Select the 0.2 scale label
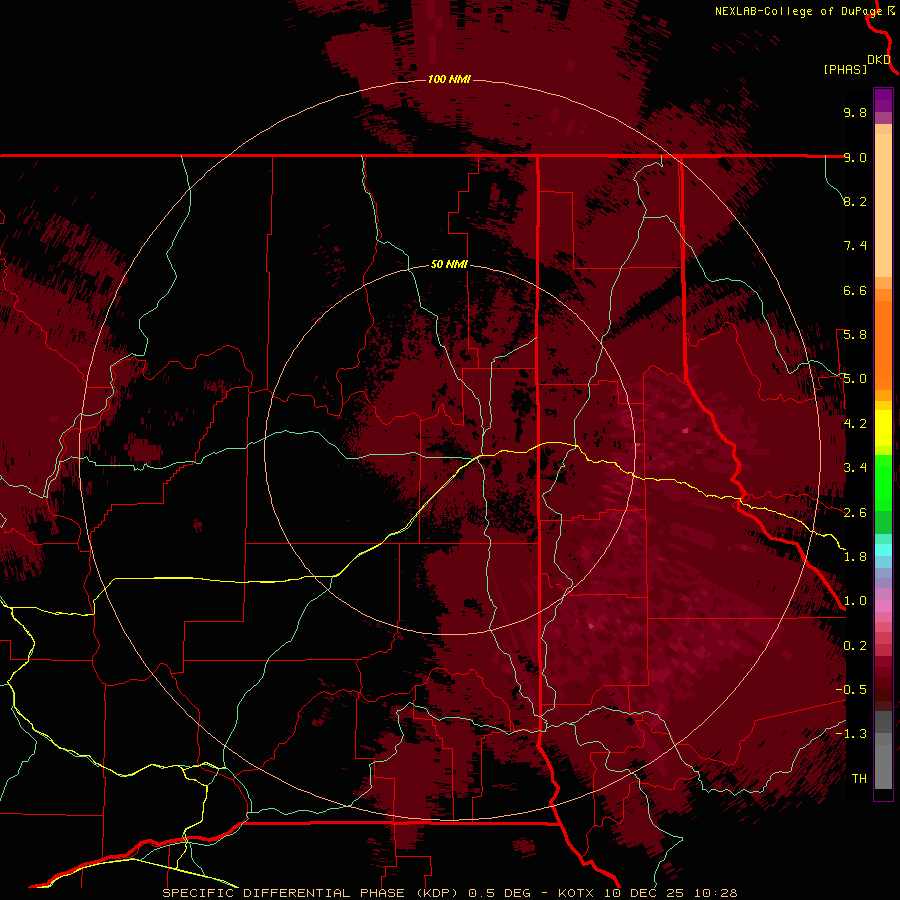This screenshot has width=900, height=900. click(x=855, y=646)
